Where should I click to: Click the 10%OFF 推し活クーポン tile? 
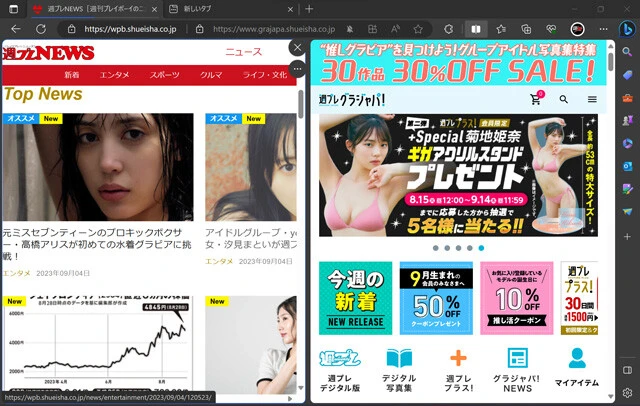coord(517,298)
